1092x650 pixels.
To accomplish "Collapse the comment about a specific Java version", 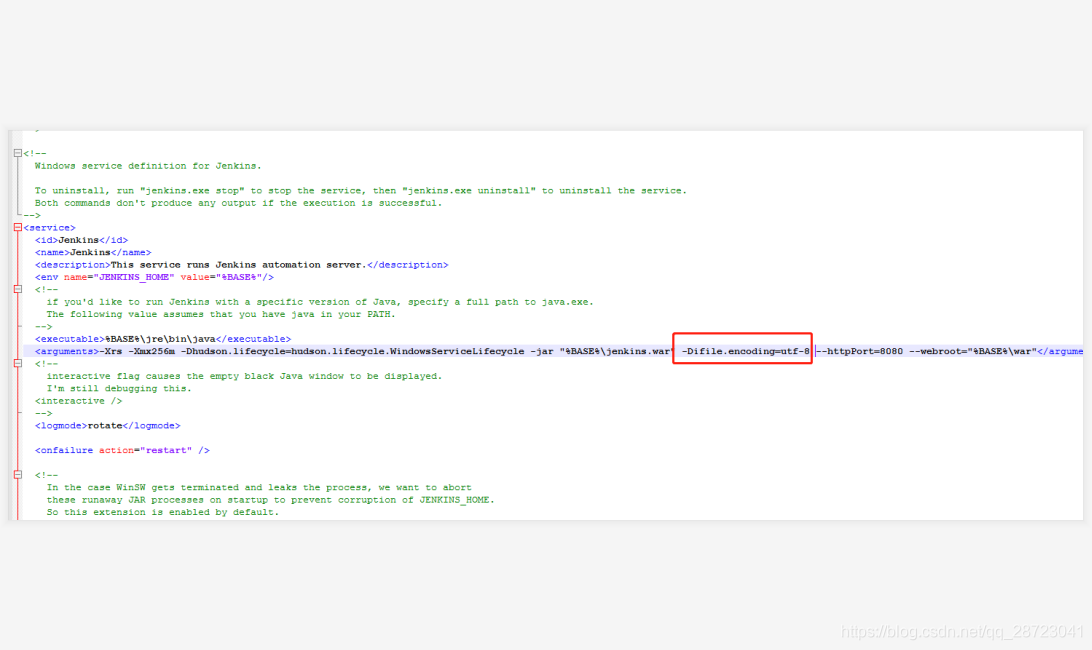I will coord(17,289).
